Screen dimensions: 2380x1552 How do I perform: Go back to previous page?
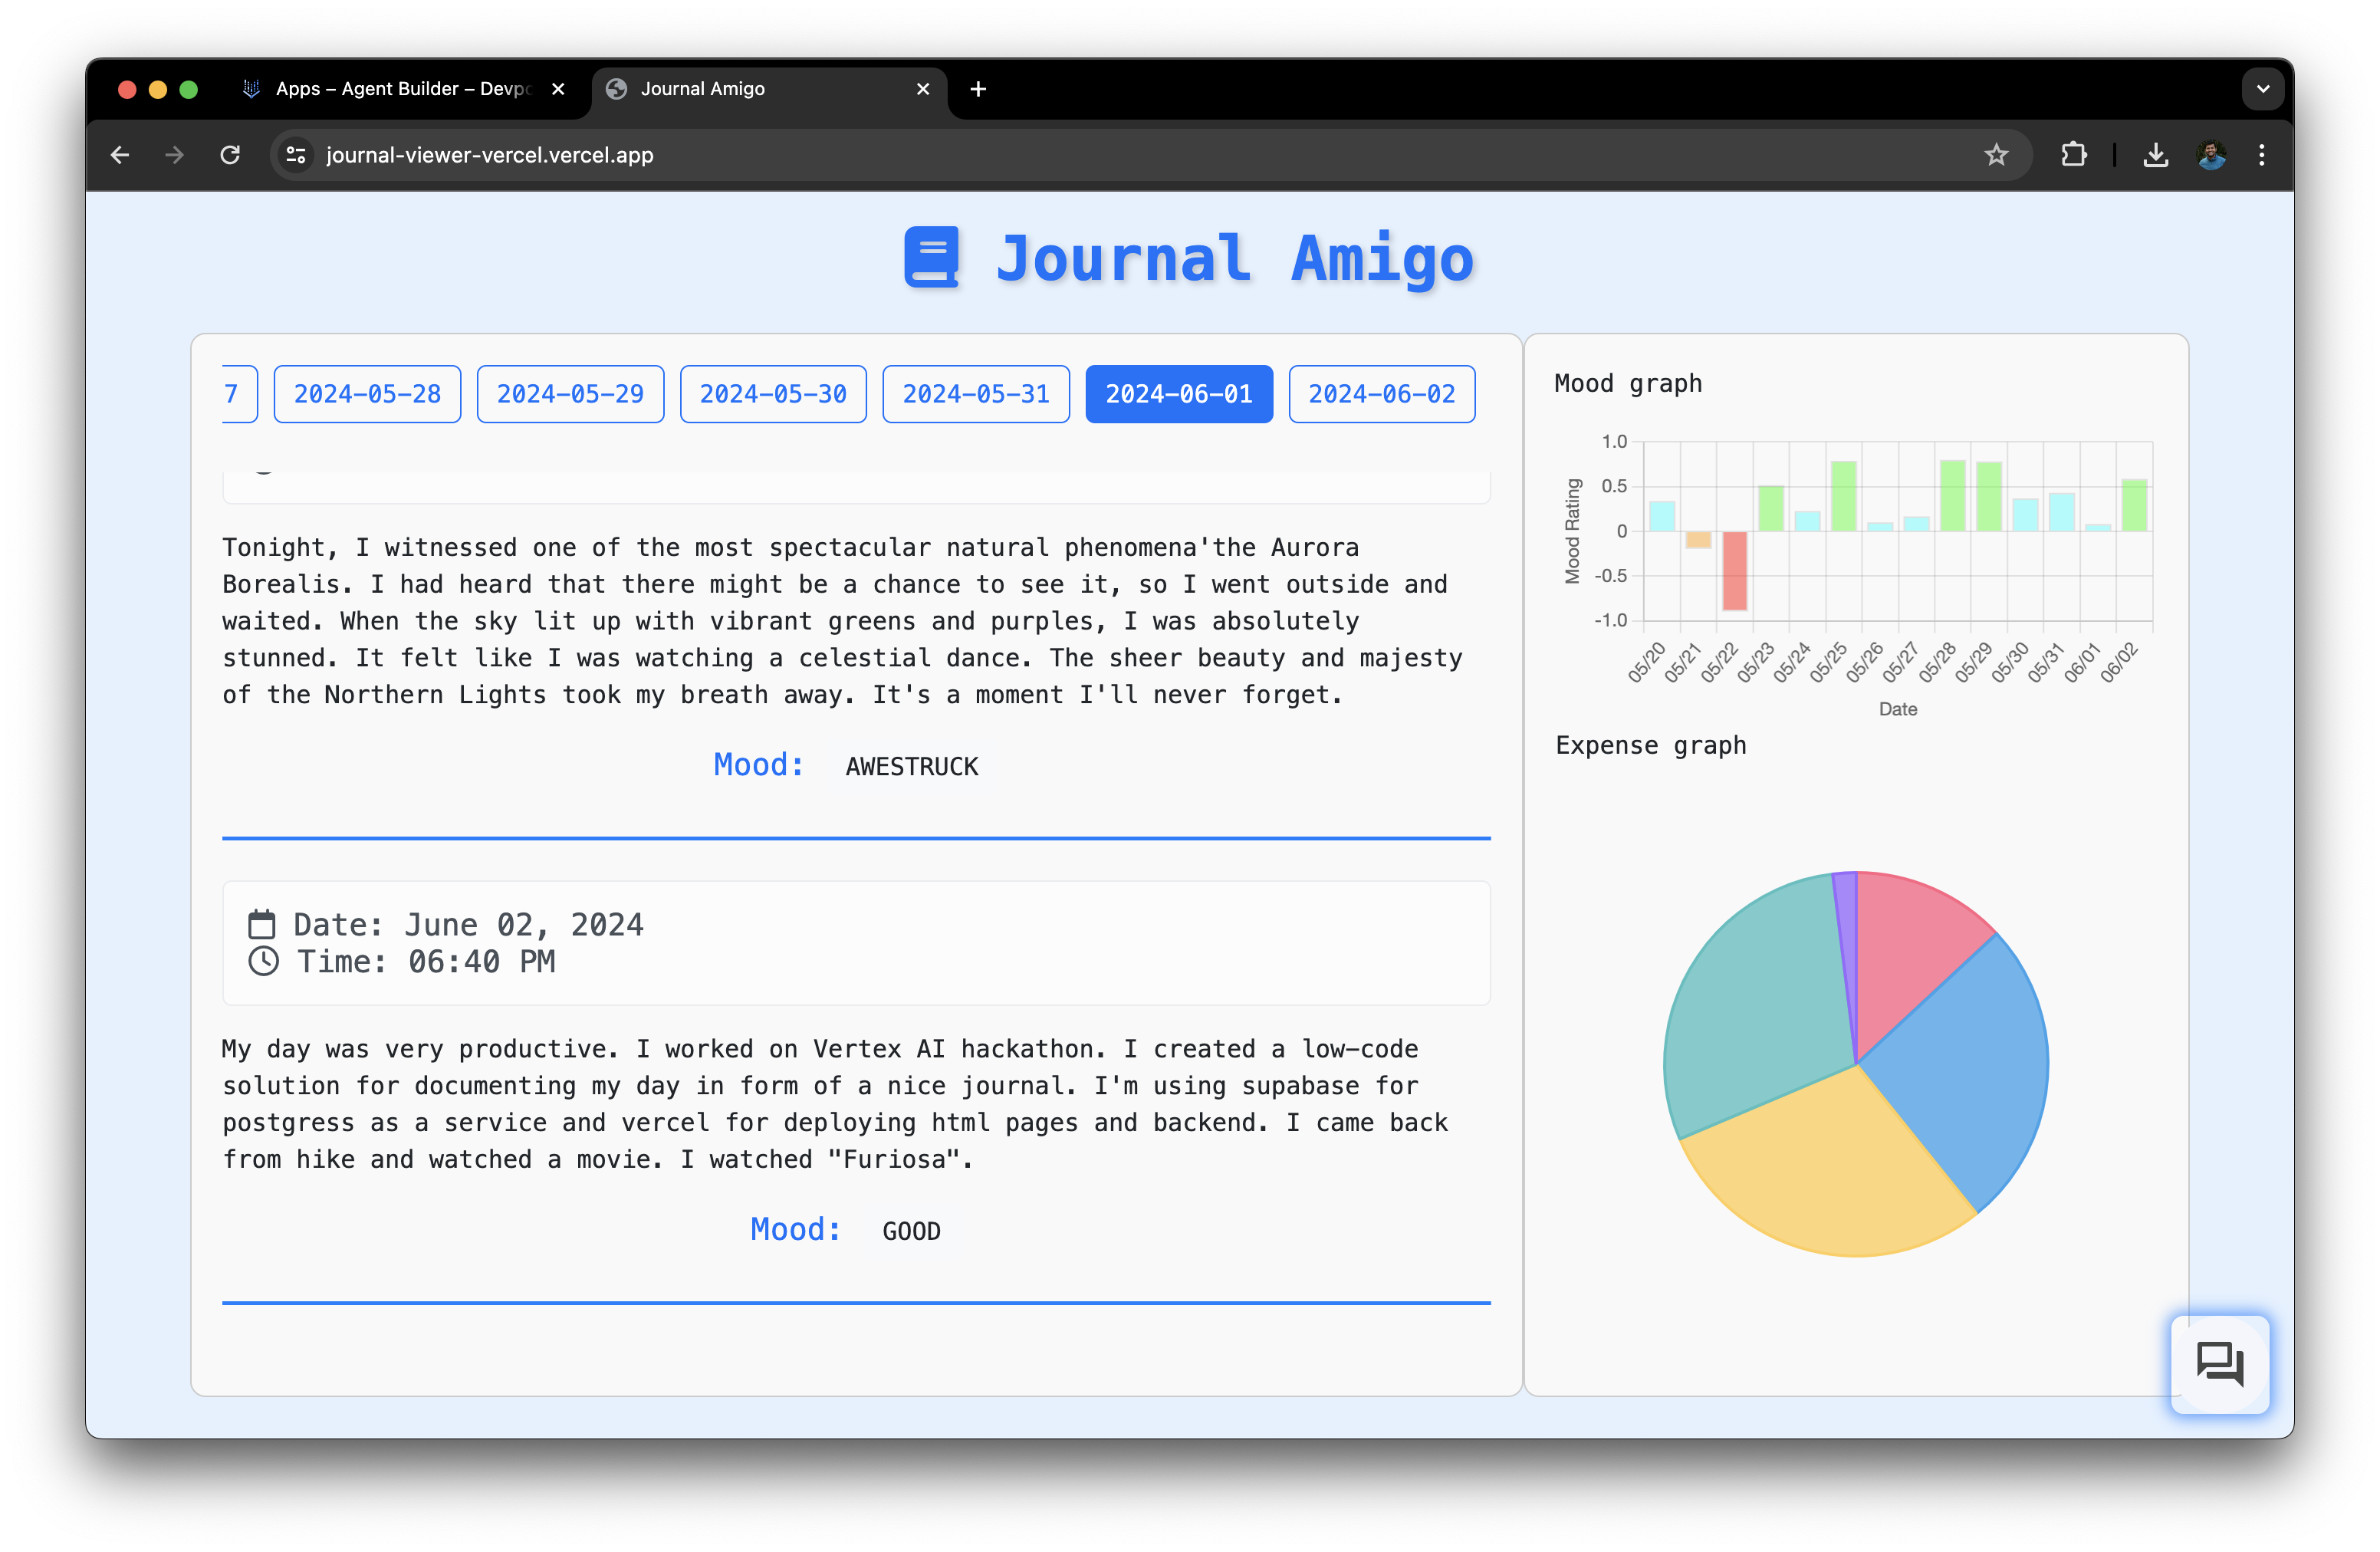[120, 155]
